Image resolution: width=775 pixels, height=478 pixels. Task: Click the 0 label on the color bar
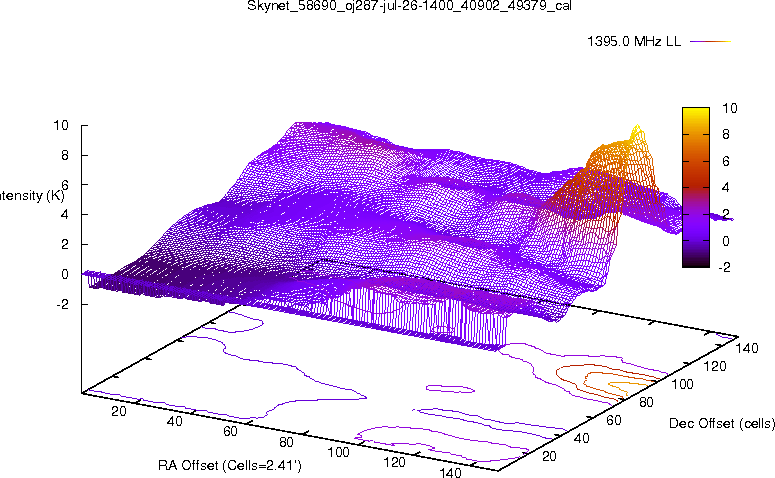point(726,241)
